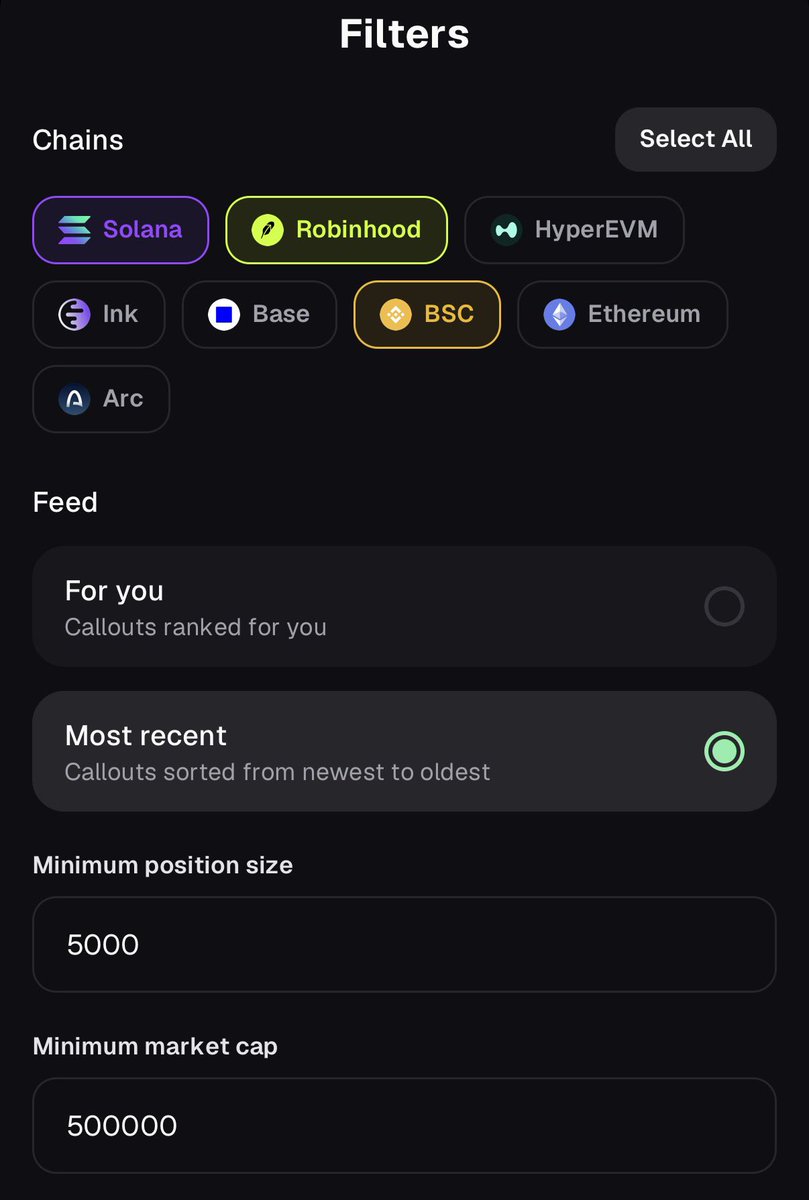Select the For you radio button
The image size is (809, 1200).
[x=724, y=606]
